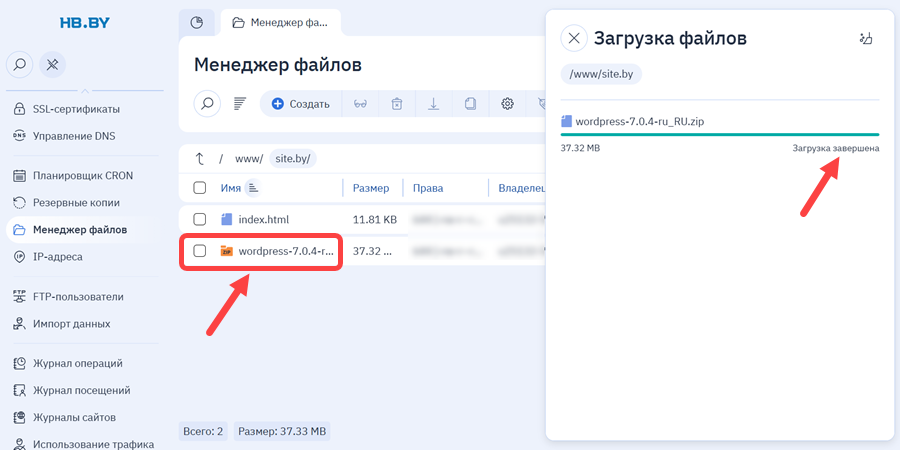This screenshot has height=450, width=900.
Task: Click the glasses view icon
Action: coord(360,104)
